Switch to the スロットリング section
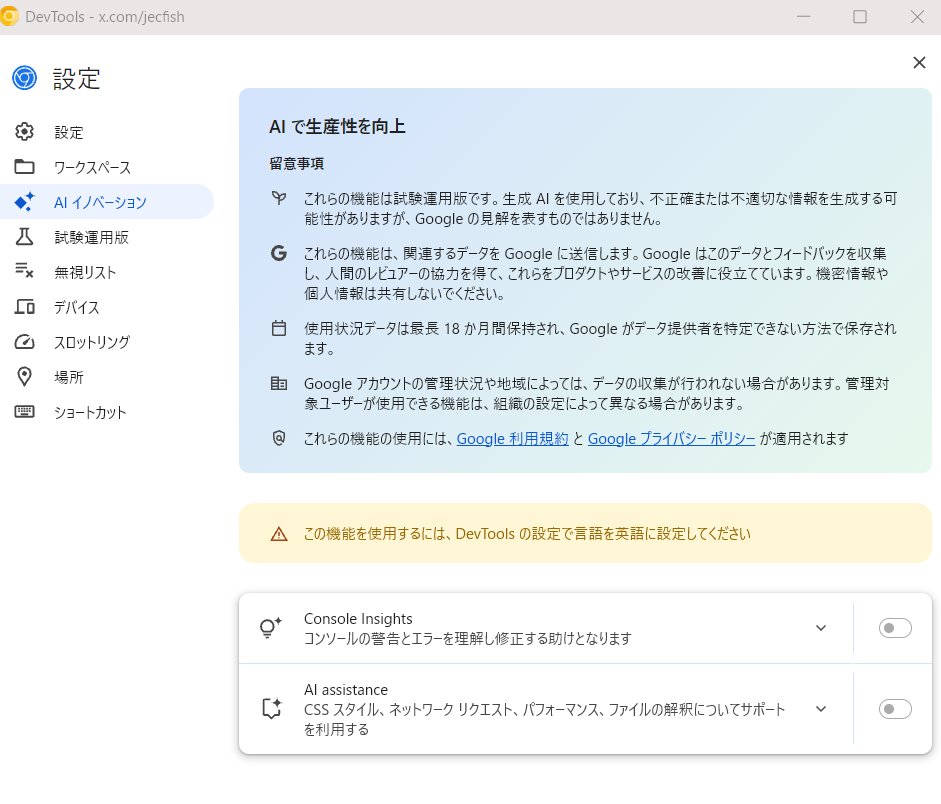 click(95, 342)
